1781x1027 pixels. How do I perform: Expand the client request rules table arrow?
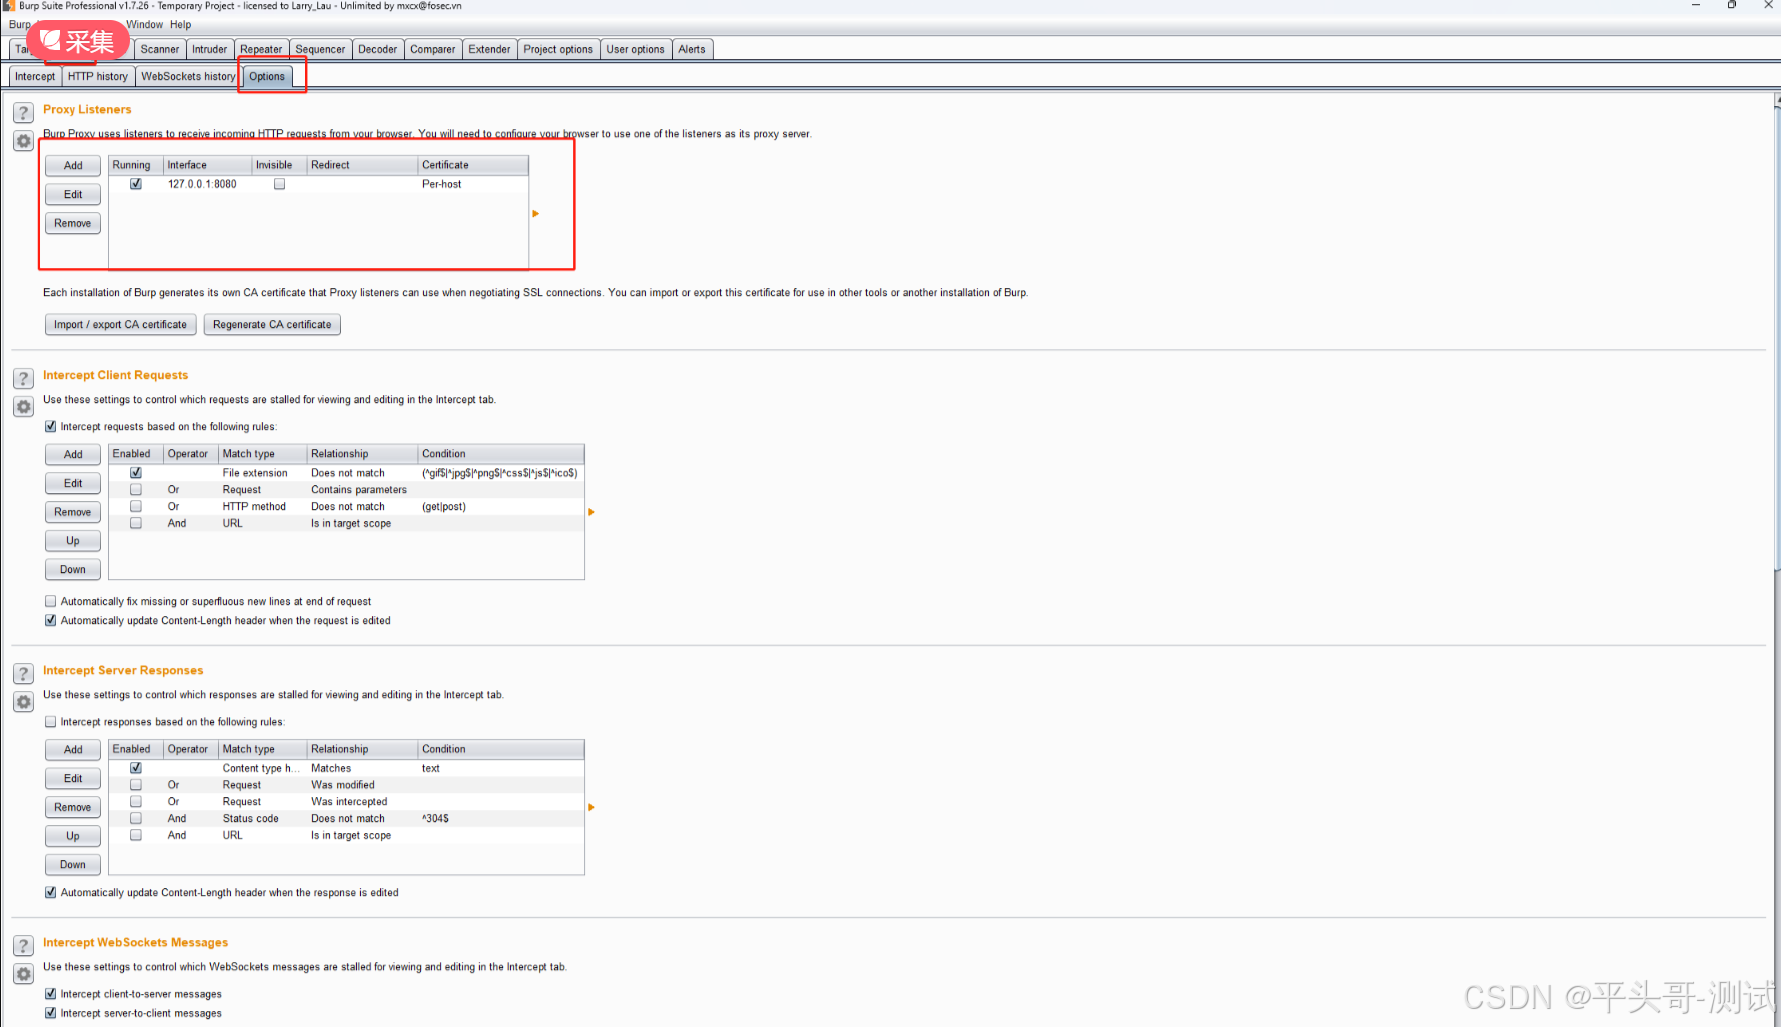591,512
